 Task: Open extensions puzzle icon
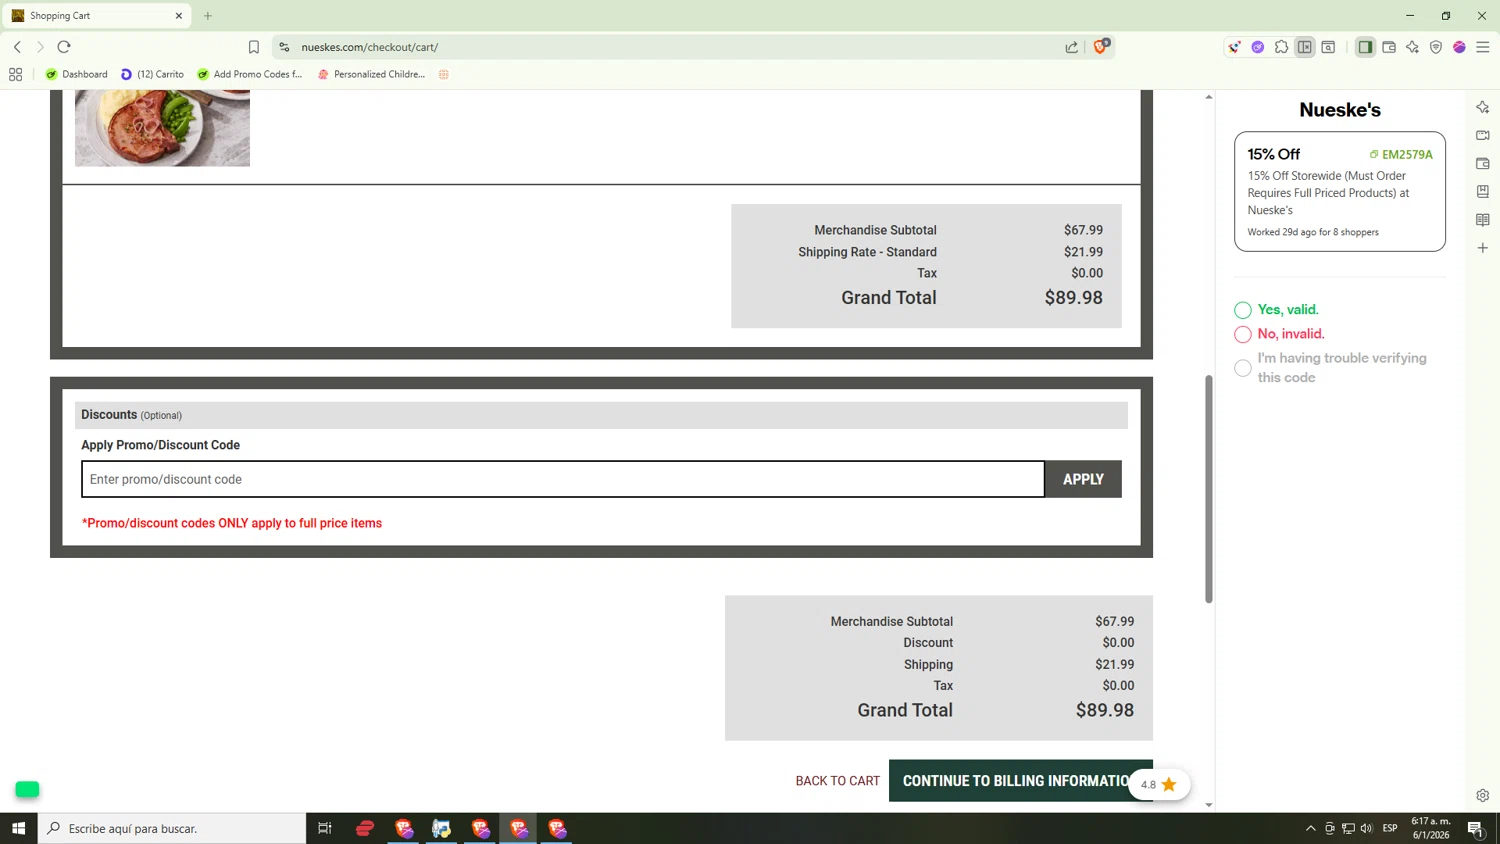(1281, 47)
